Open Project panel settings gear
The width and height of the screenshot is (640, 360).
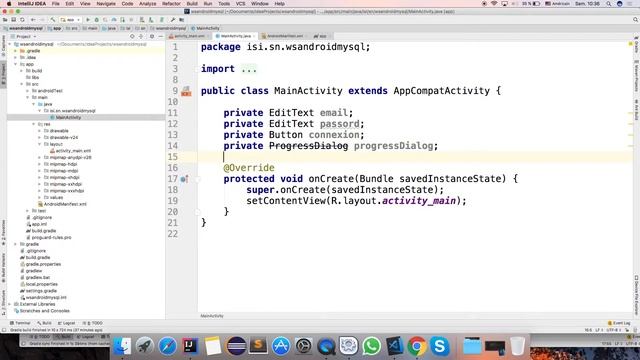(152, 36)
